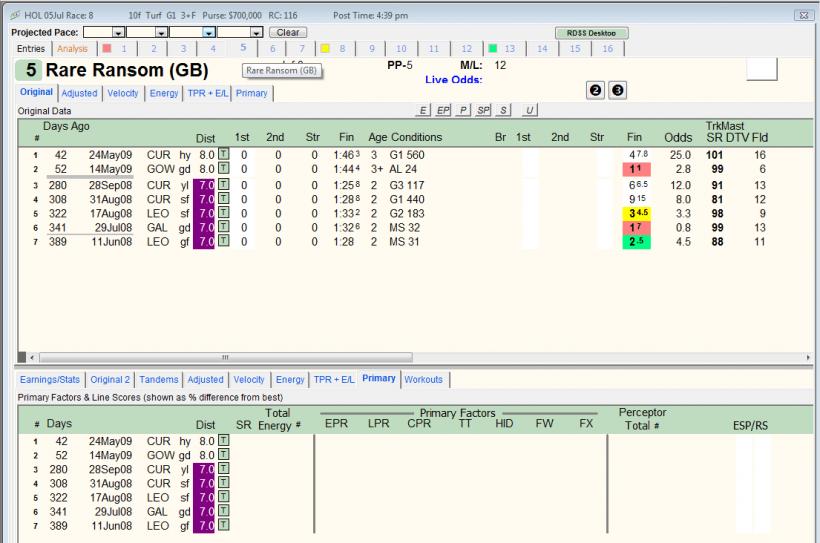
Task: Click turf T icon on 24May09 row, Primary Factors
Action: (223, 440)
